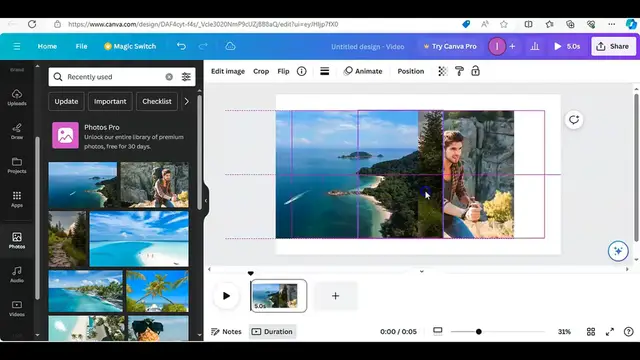Open the Flip option
This screenshot has width=640, height=360.
(283, 71)
